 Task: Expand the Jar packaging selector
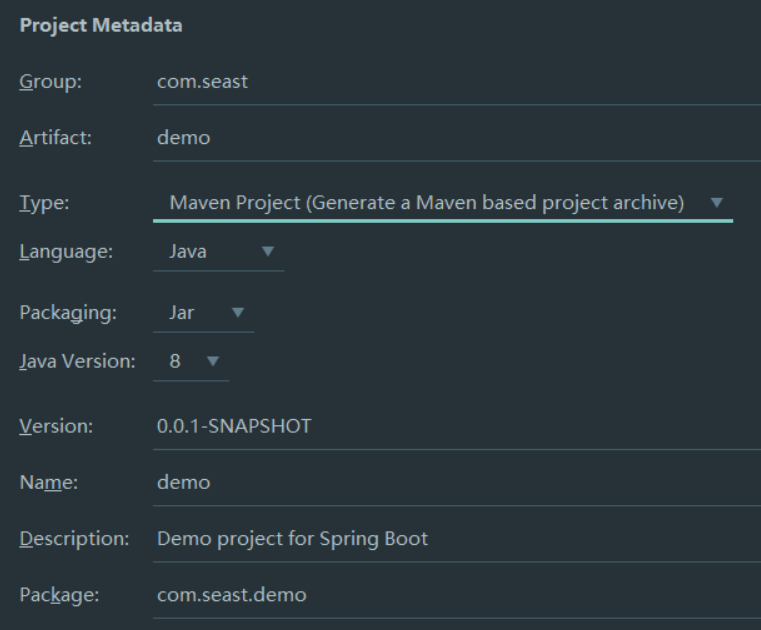point(203,314)
